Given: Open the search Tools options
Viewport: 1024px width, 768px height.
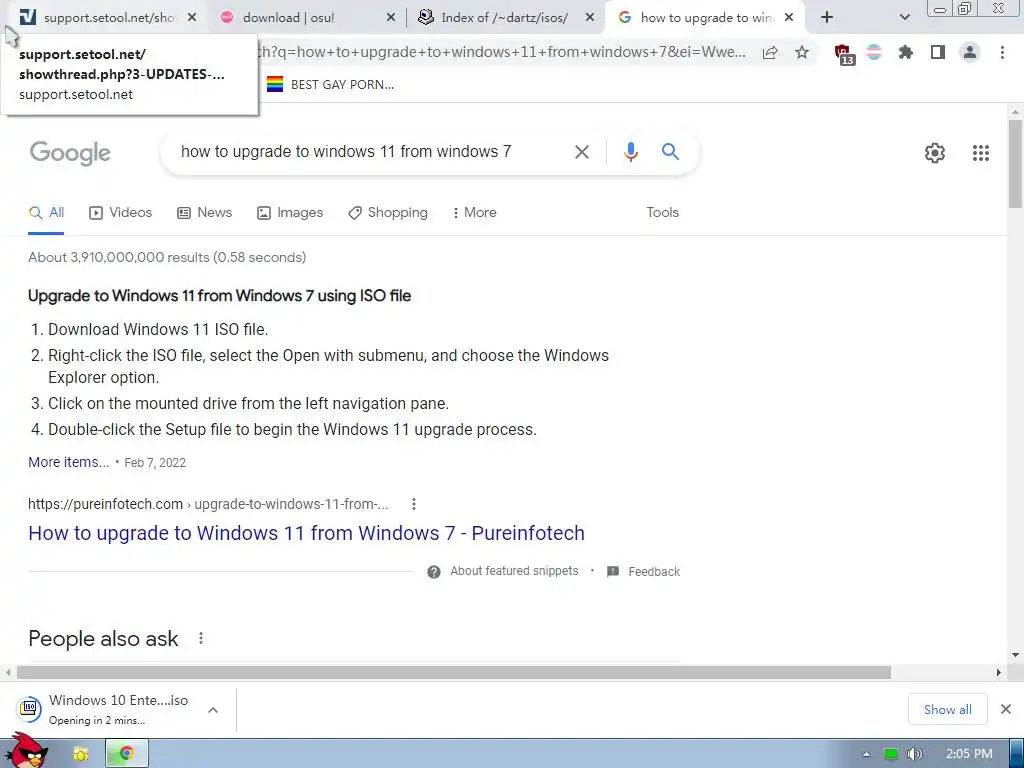Looking at the screenshot, I should (662, 213).
